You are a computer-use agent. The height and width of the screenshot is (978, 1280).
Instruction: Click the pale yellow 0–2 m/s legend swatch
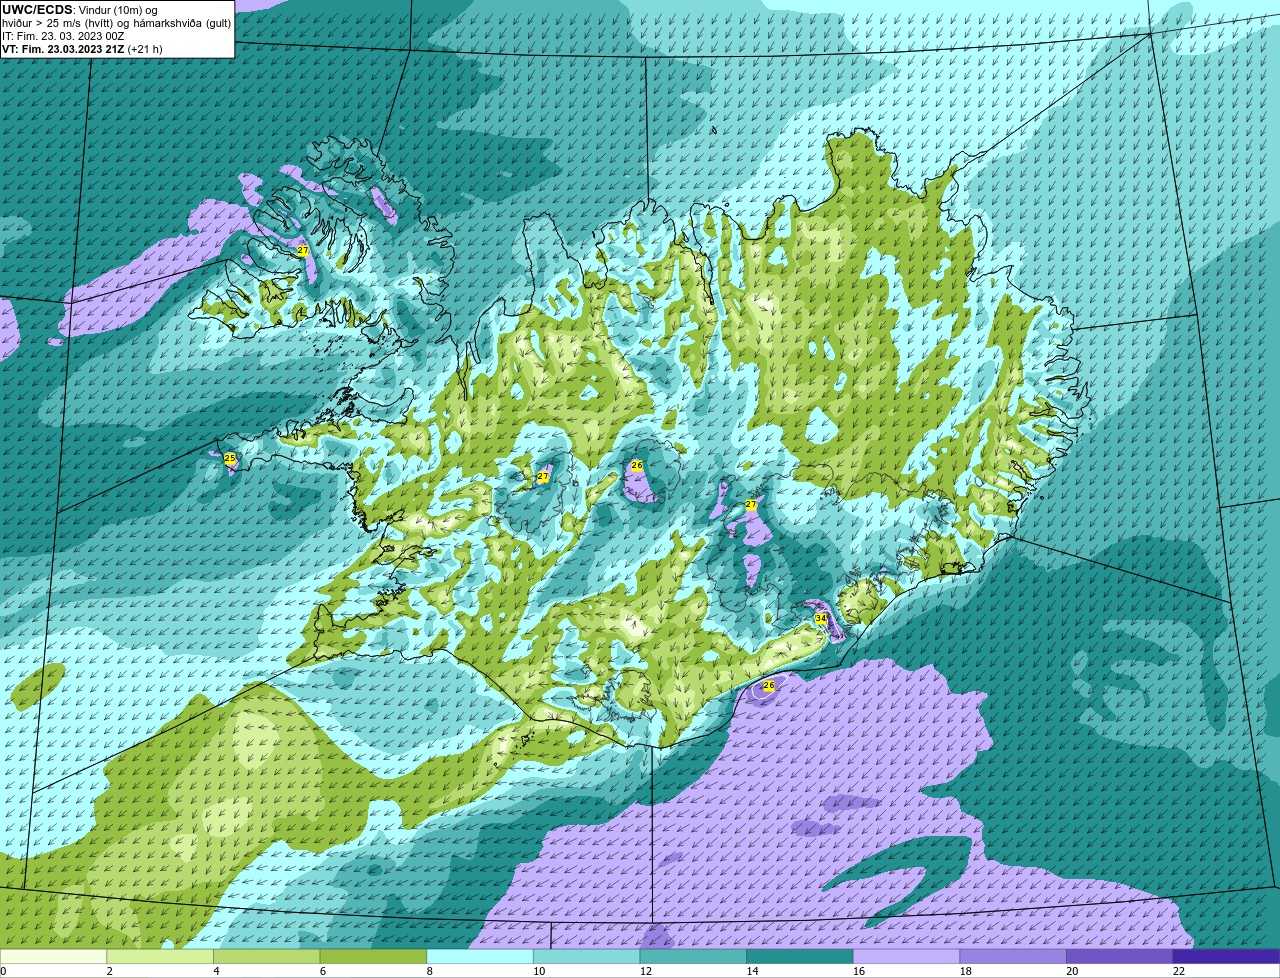pyautogui.click(x=54, y=956)
